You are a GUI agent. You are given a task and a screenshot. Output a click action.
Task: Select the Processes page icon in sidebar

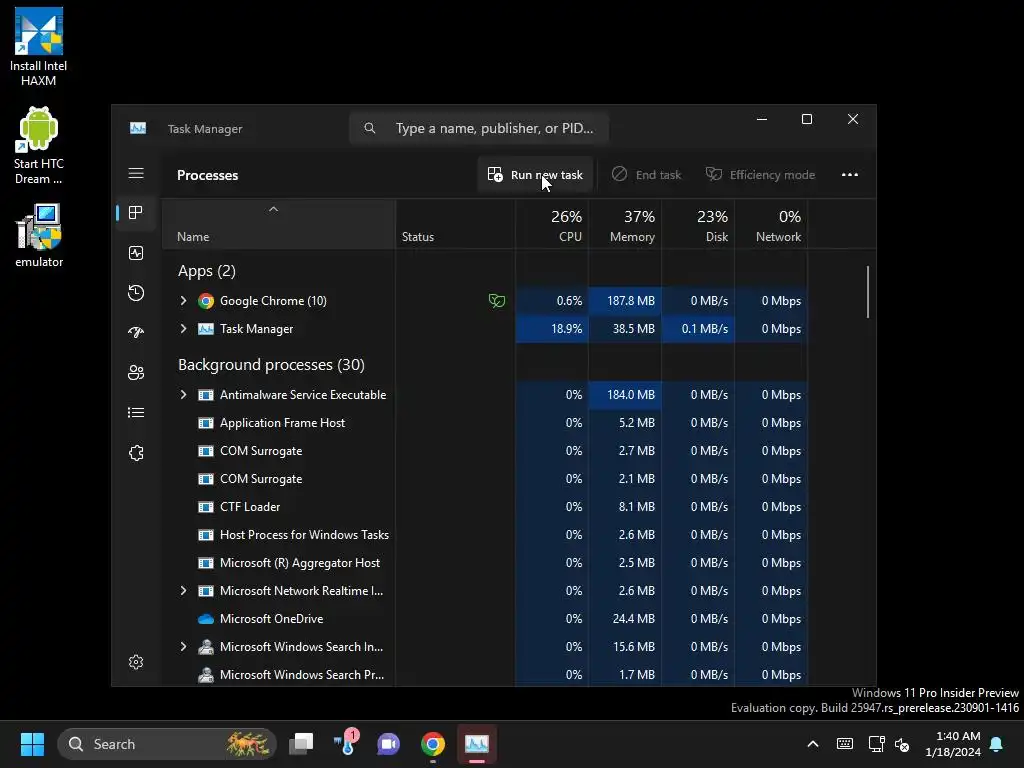pos(136,213)
